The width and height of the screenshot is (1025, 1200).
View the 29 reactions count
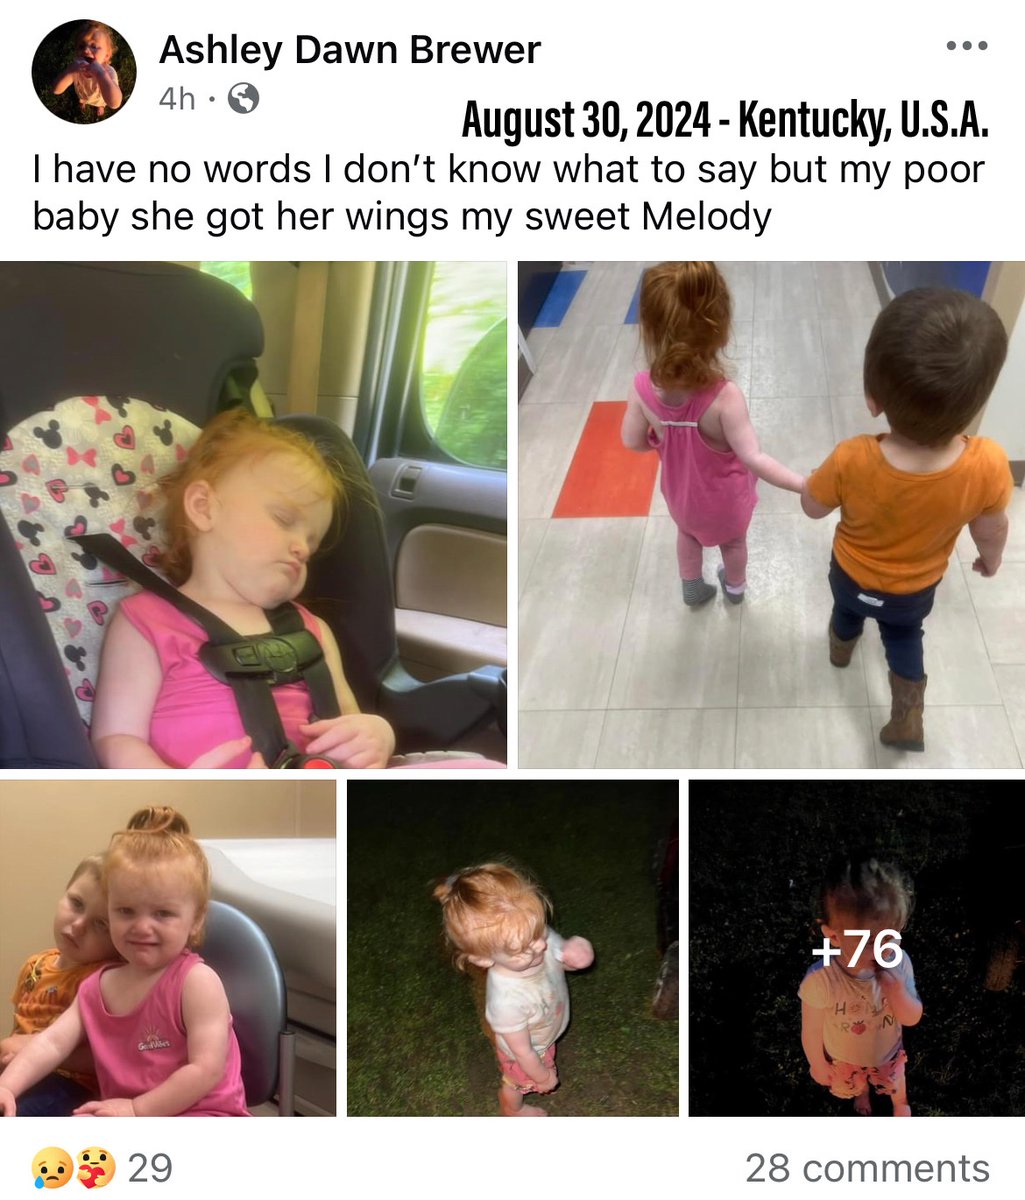coord(150,1167)
